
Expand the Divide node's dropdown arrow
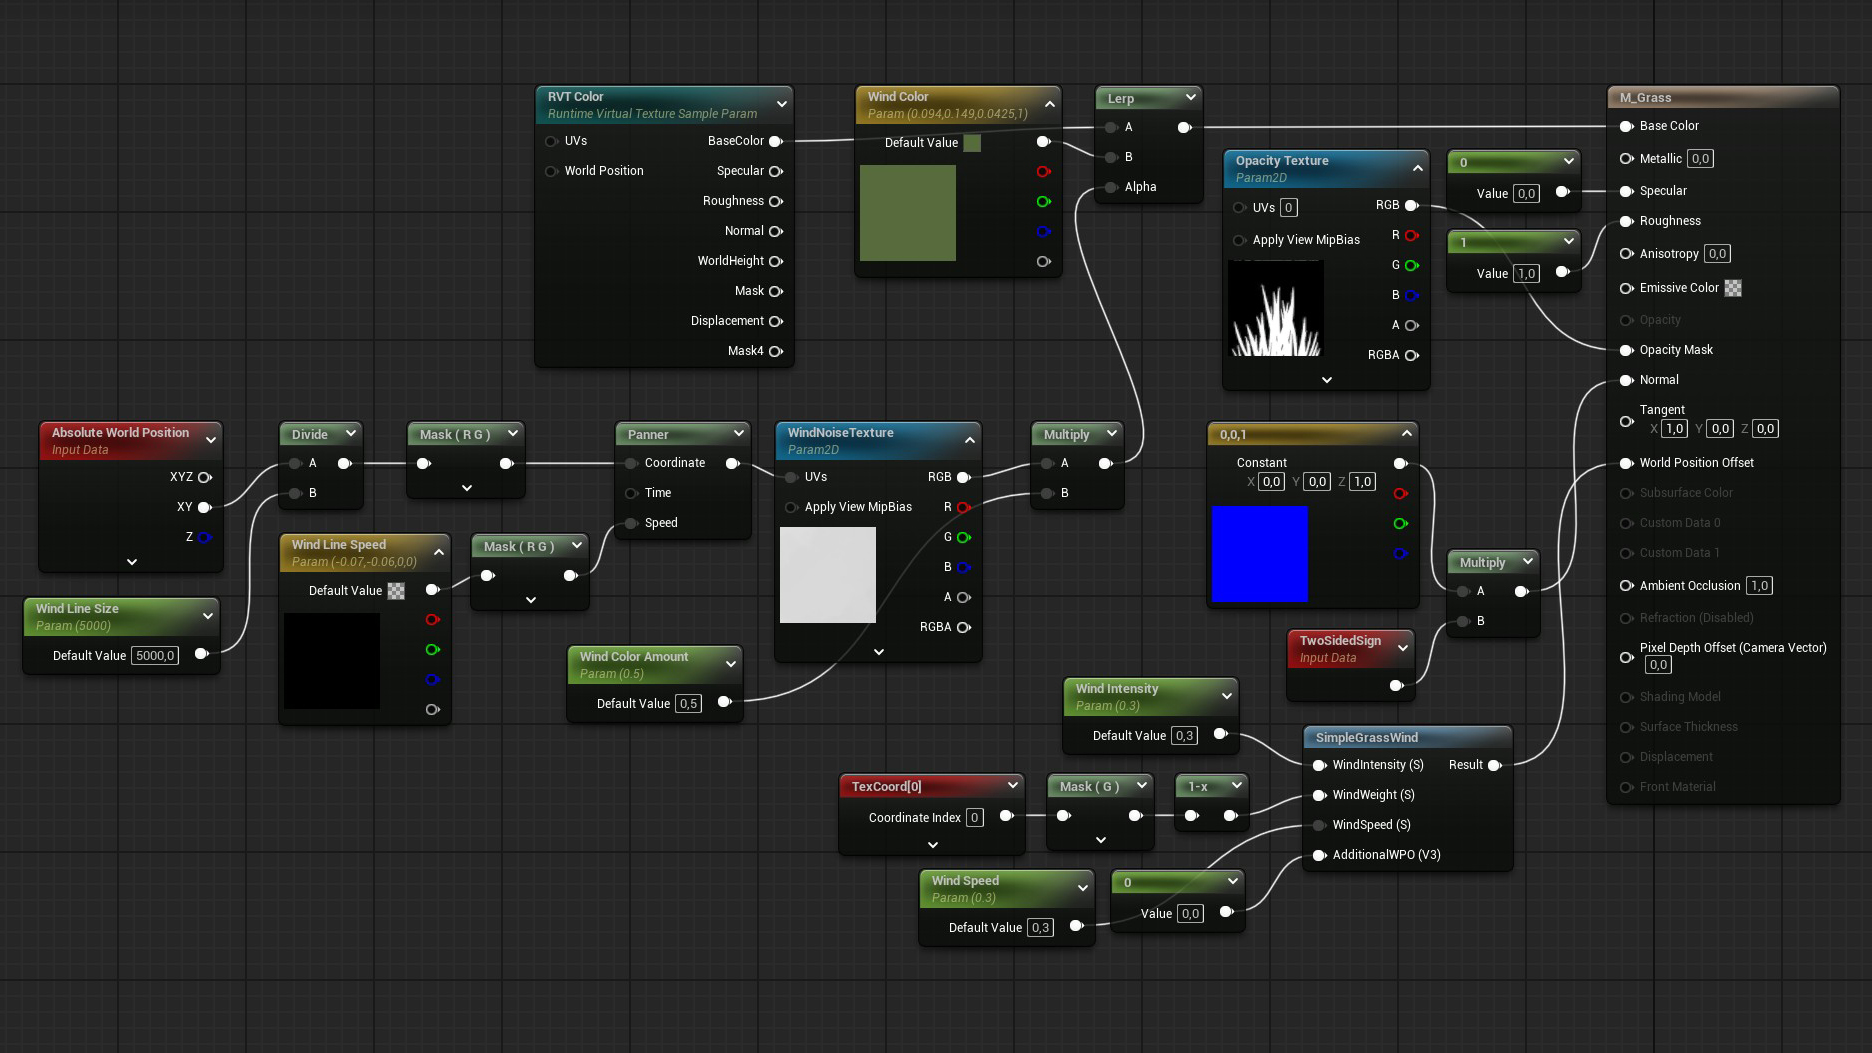[351, 433]
